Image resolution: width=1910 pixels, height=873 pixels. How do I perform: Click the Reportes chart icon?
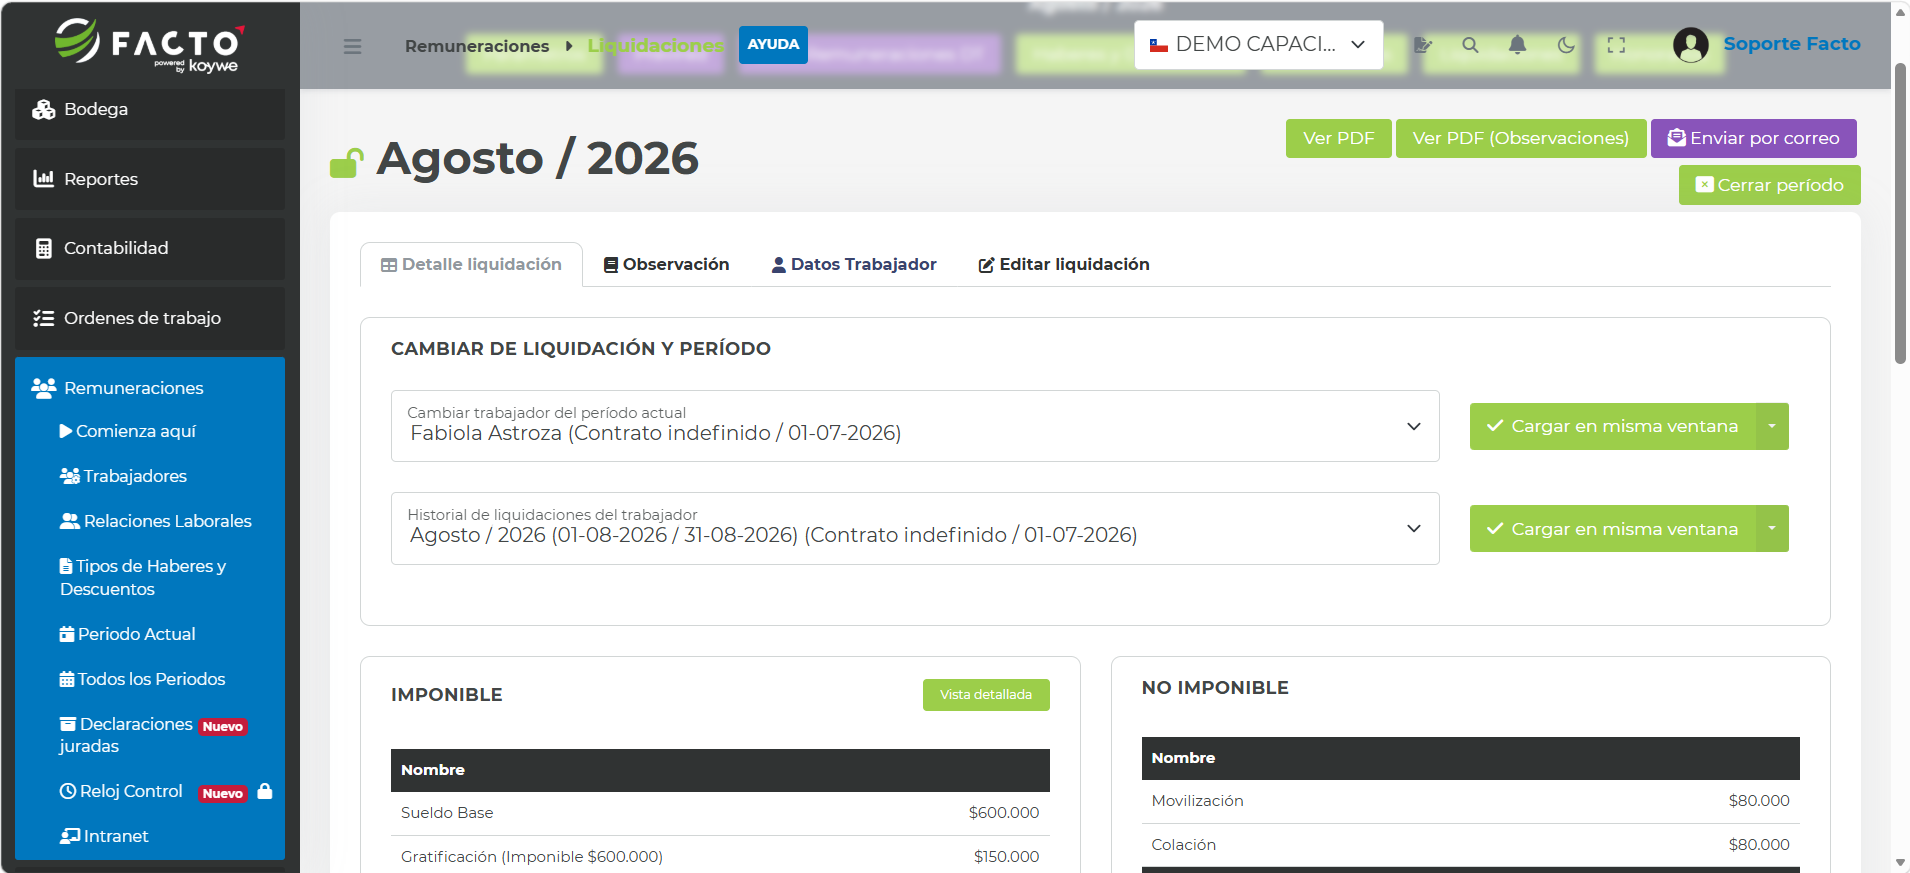(43, 179)
